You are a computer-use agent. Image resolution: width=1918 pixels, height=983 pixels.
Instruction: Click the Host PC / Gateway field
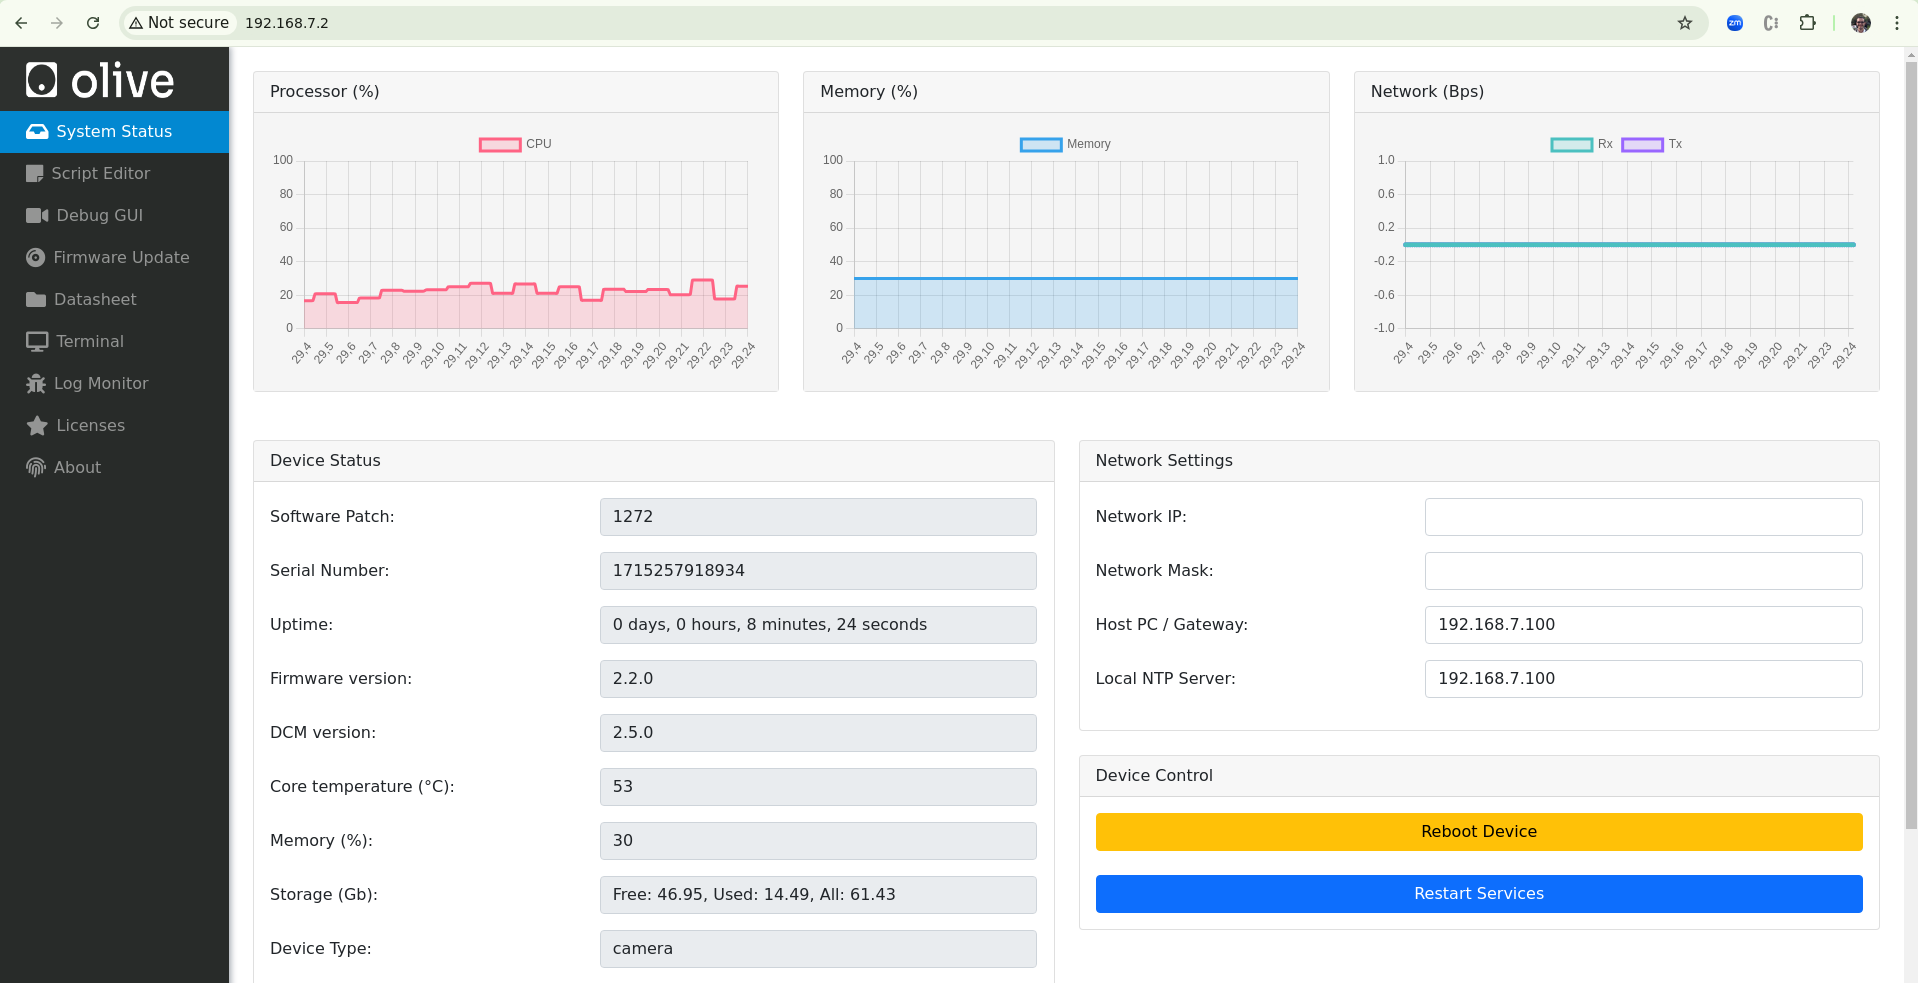pos(1643,625)
